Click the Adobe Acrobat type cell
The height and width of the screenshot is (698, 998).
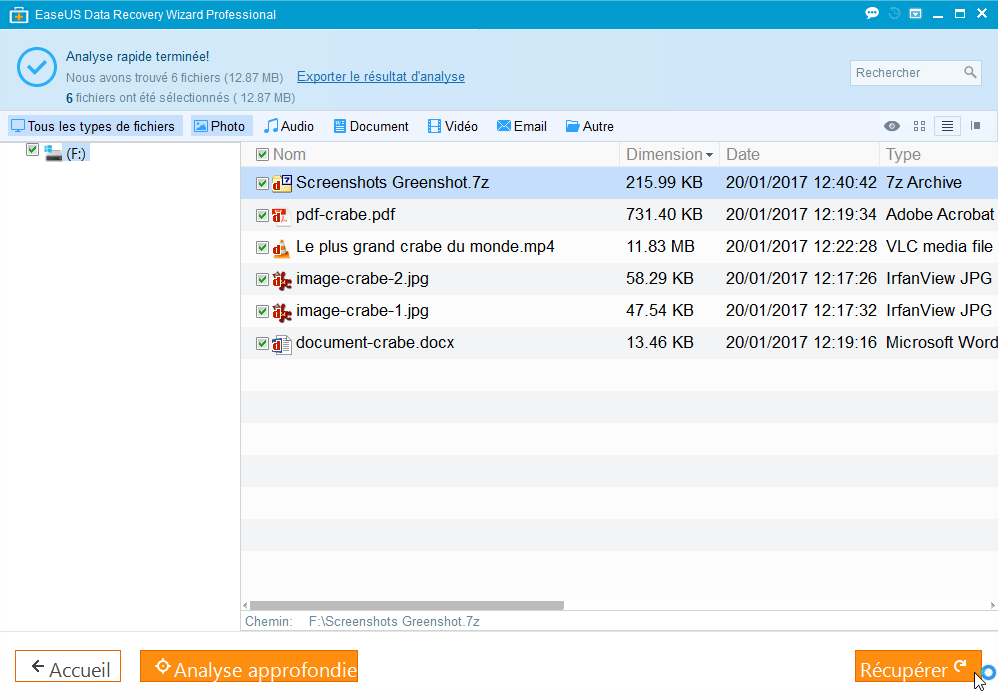(939, 214)
